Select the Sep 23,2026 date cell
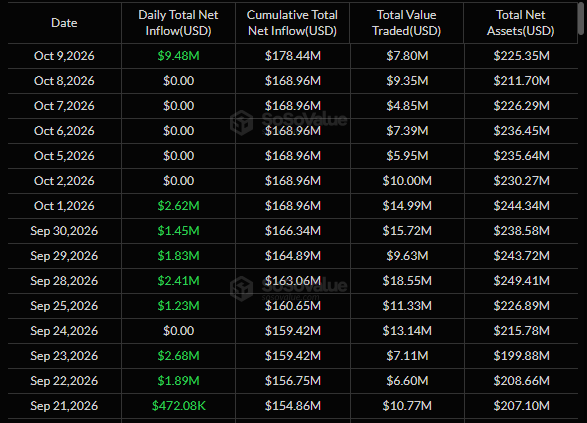The image size is (587, 423). point(64,356)
